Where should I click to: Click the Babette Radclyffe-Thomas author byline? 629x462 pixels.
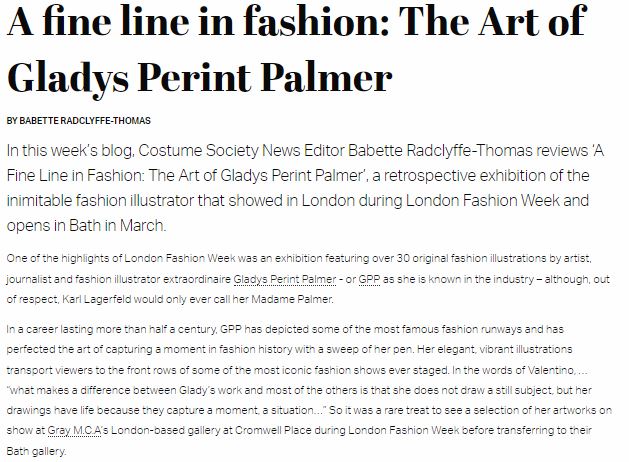[76, 121]
